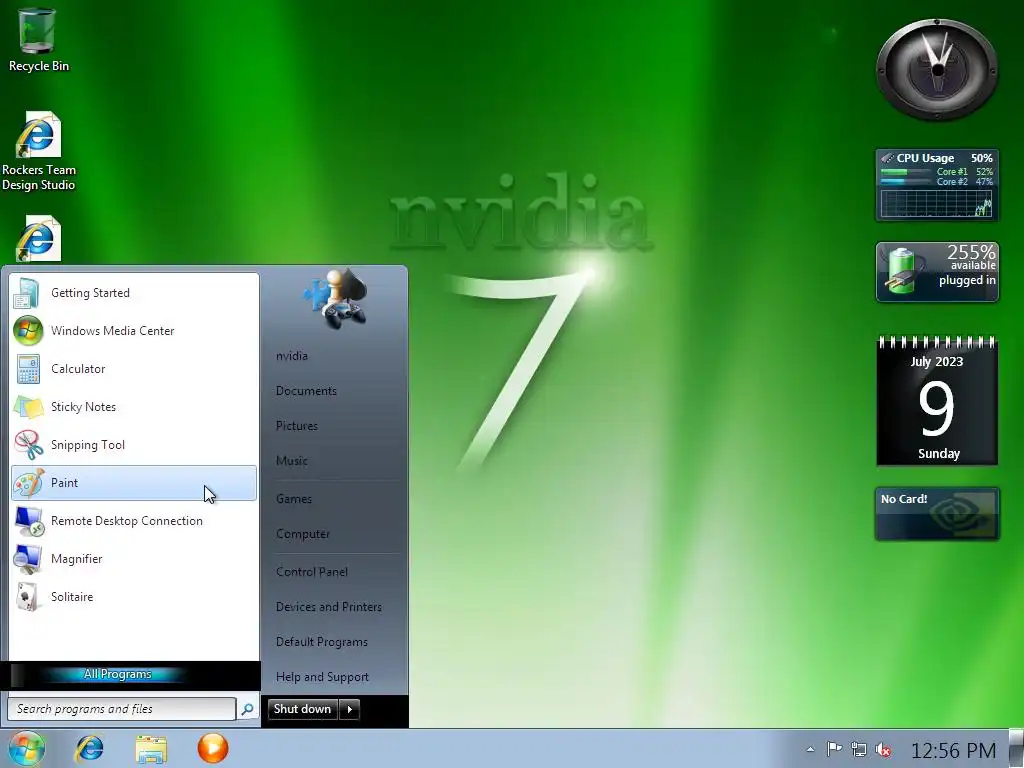Open Documents from Start menu

(306, 391)
